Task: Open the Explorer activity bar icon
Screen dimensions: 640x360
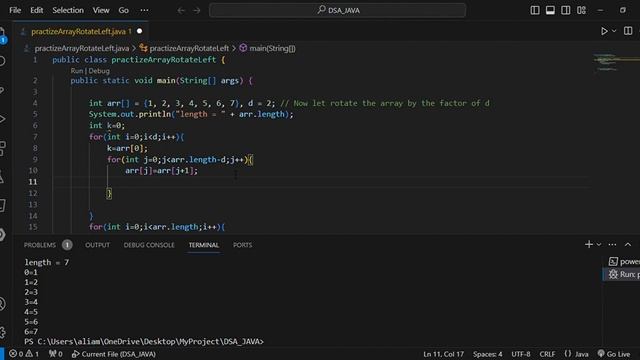Action: [2, 34]
